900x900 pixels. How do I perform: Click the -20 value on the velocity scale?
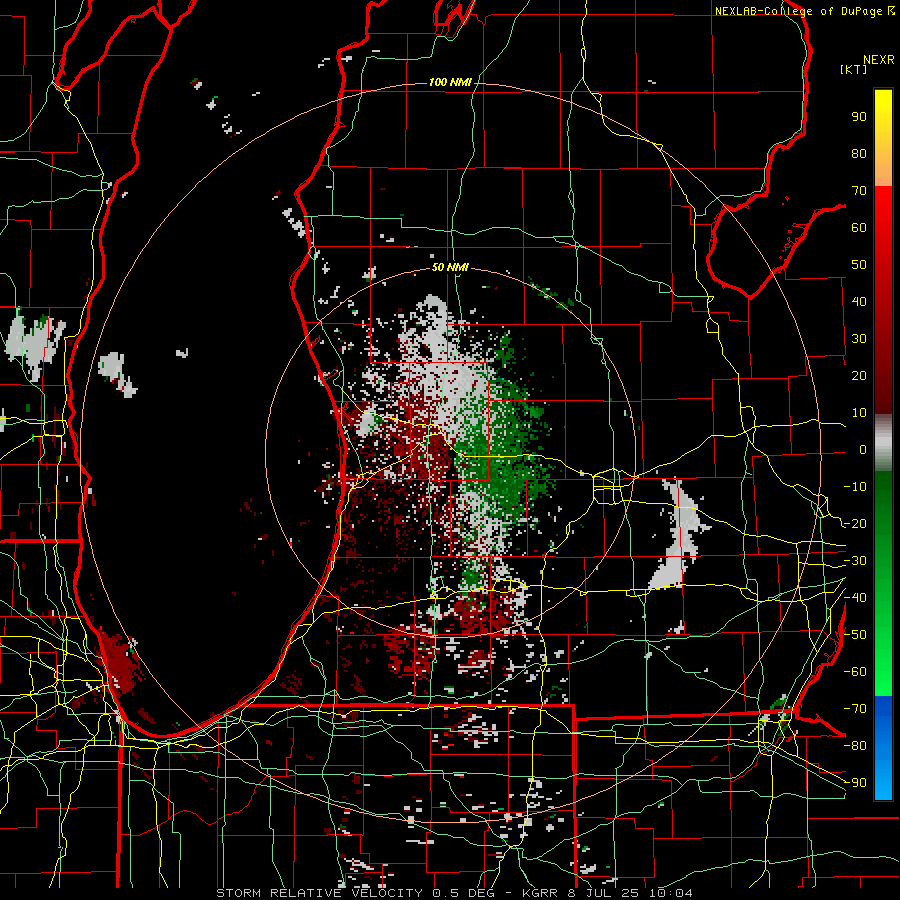[x=855, y=523]
